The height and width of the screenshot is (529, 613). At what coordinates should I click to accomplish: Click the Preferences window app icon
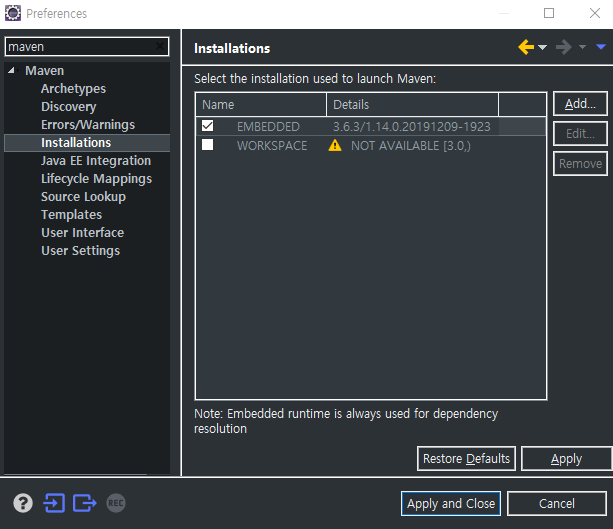[13, 13]
